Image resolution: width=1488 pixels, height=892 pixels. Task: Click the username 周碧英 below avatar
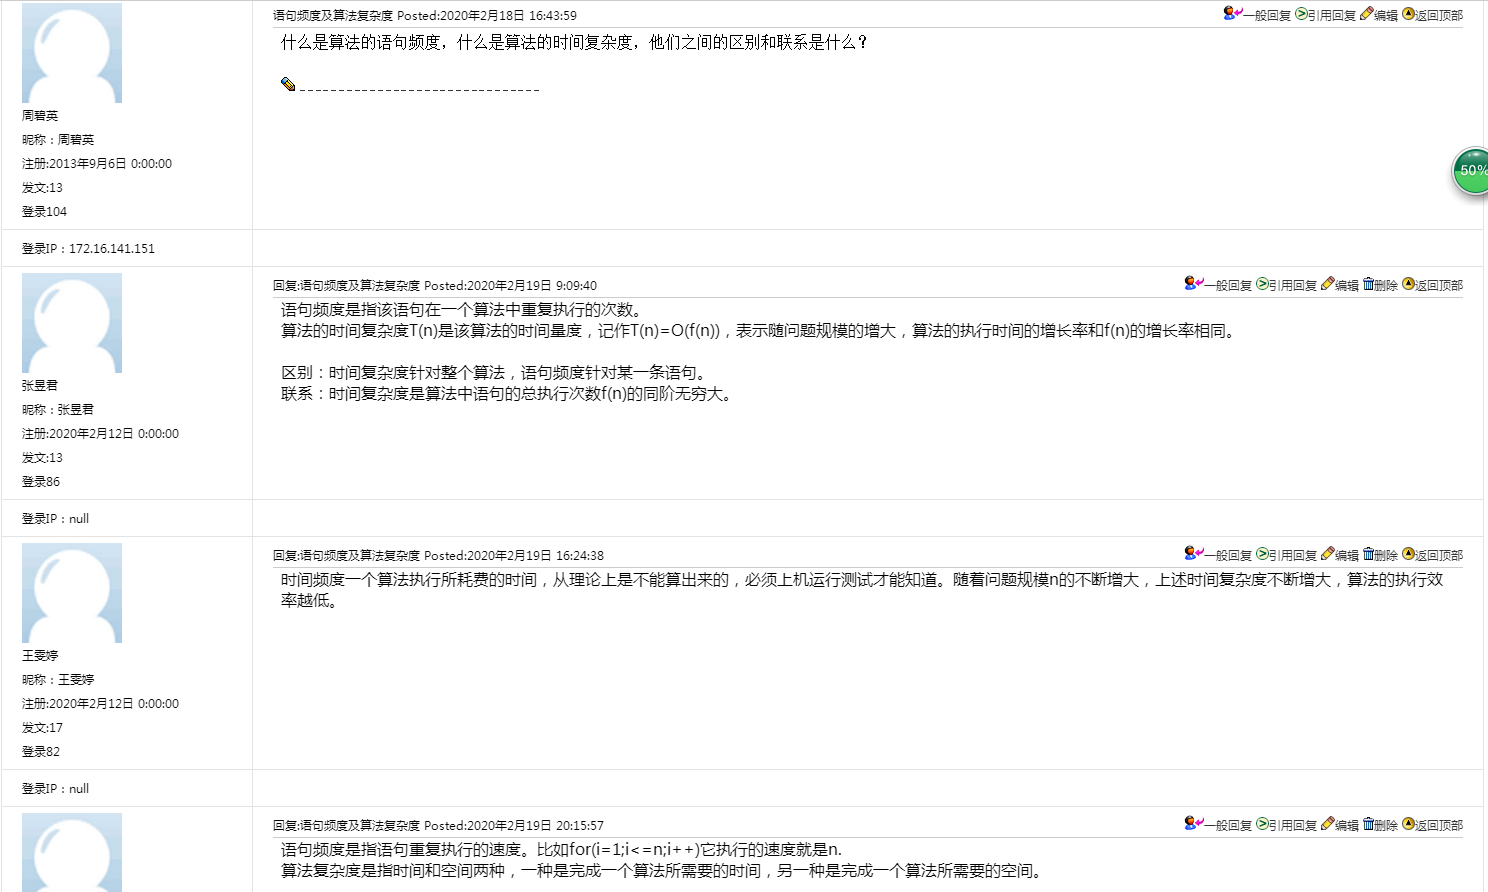[x=40, y=116]
